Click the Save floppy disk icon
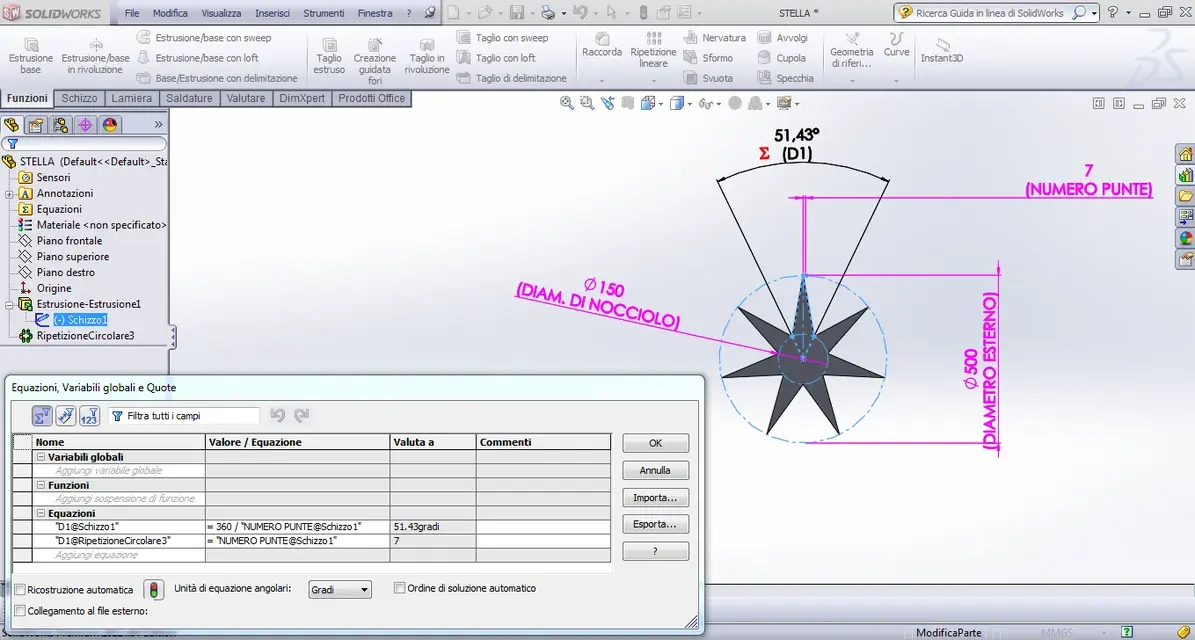Viewport: 1195px width, 640px height. coord(517,13)
